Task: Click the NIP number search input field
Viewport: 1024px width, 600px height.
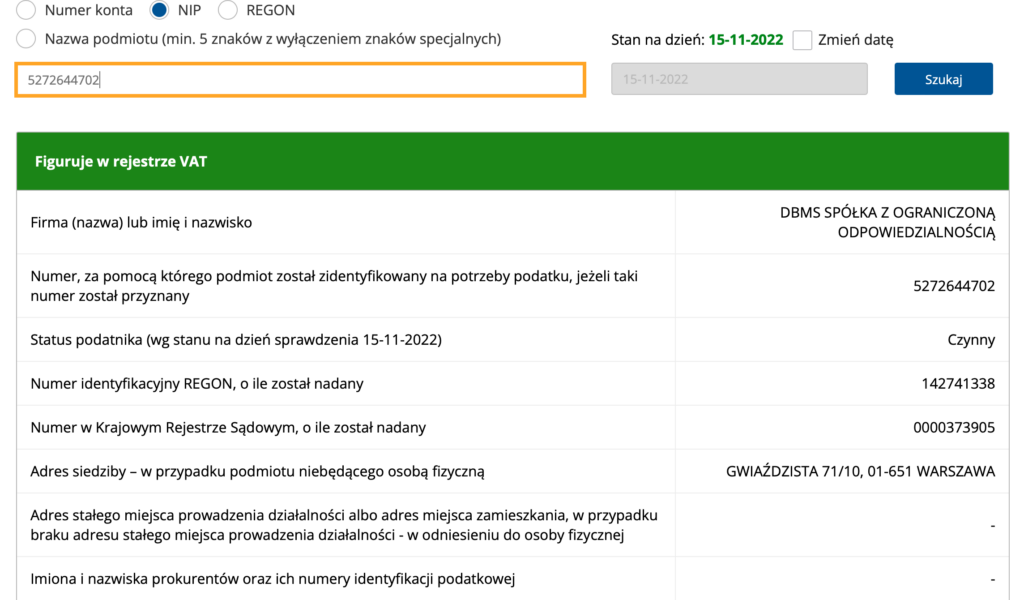Action: [300, 80]
